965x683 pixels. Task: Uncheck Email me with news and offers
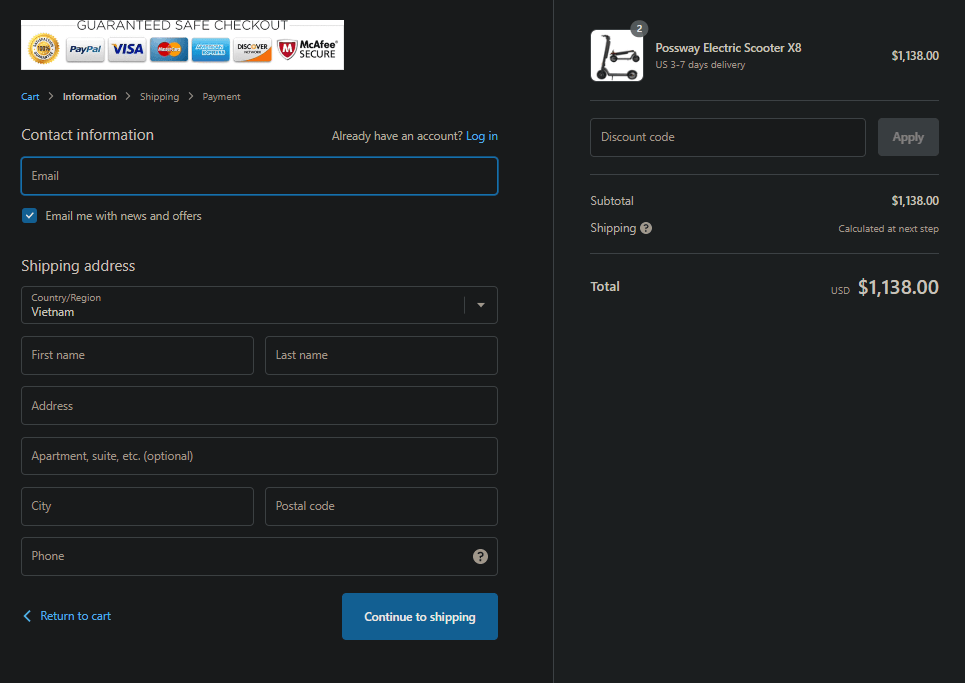pyautogui.click(x=30, y=215)
